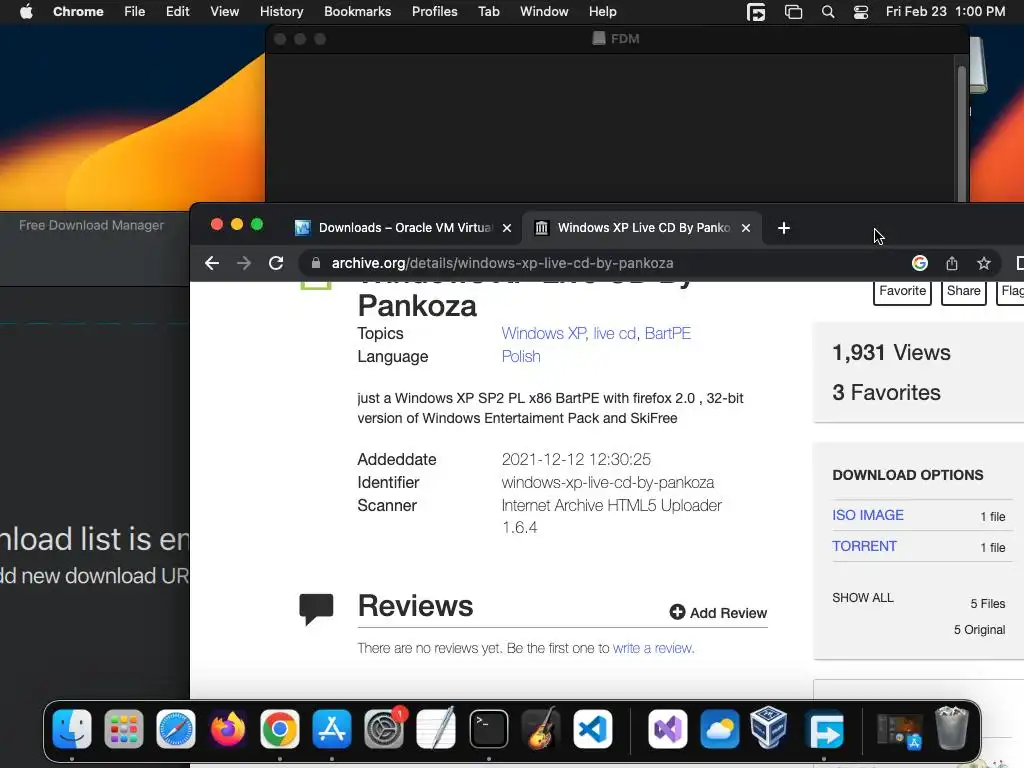Open the Polish language link
Viewport: 1024px width, 768px height.
pos(520,357)
